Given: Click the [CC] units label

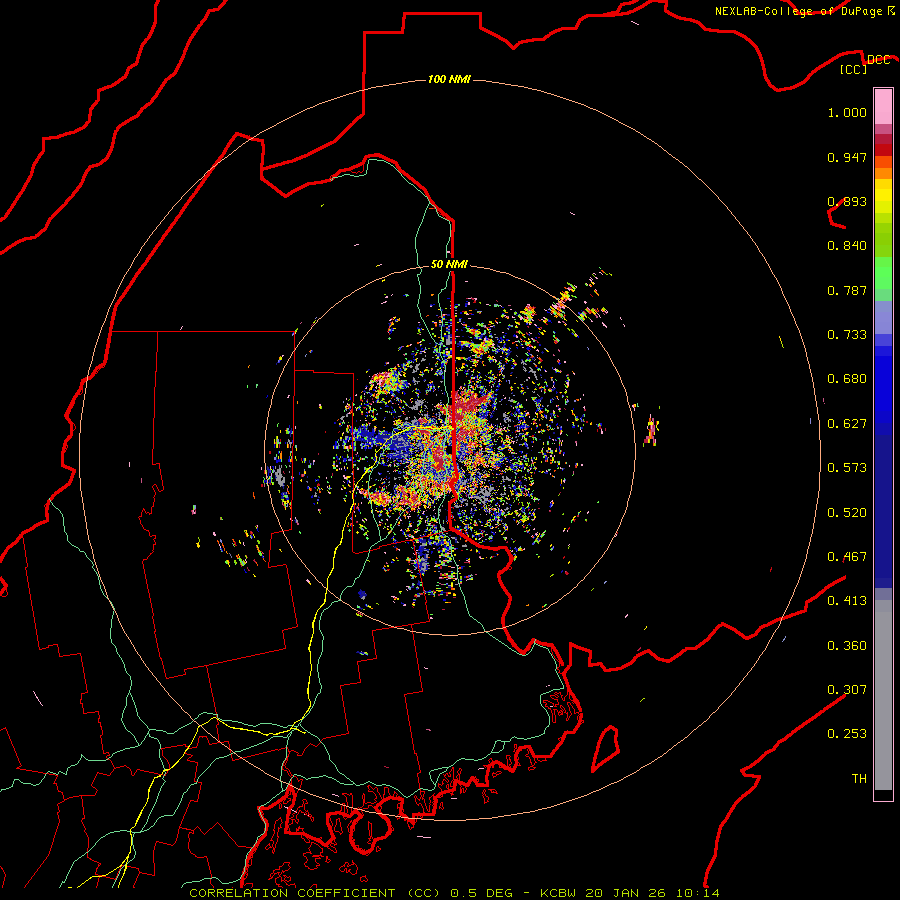Looking at the screenshot, I should 854,69.
